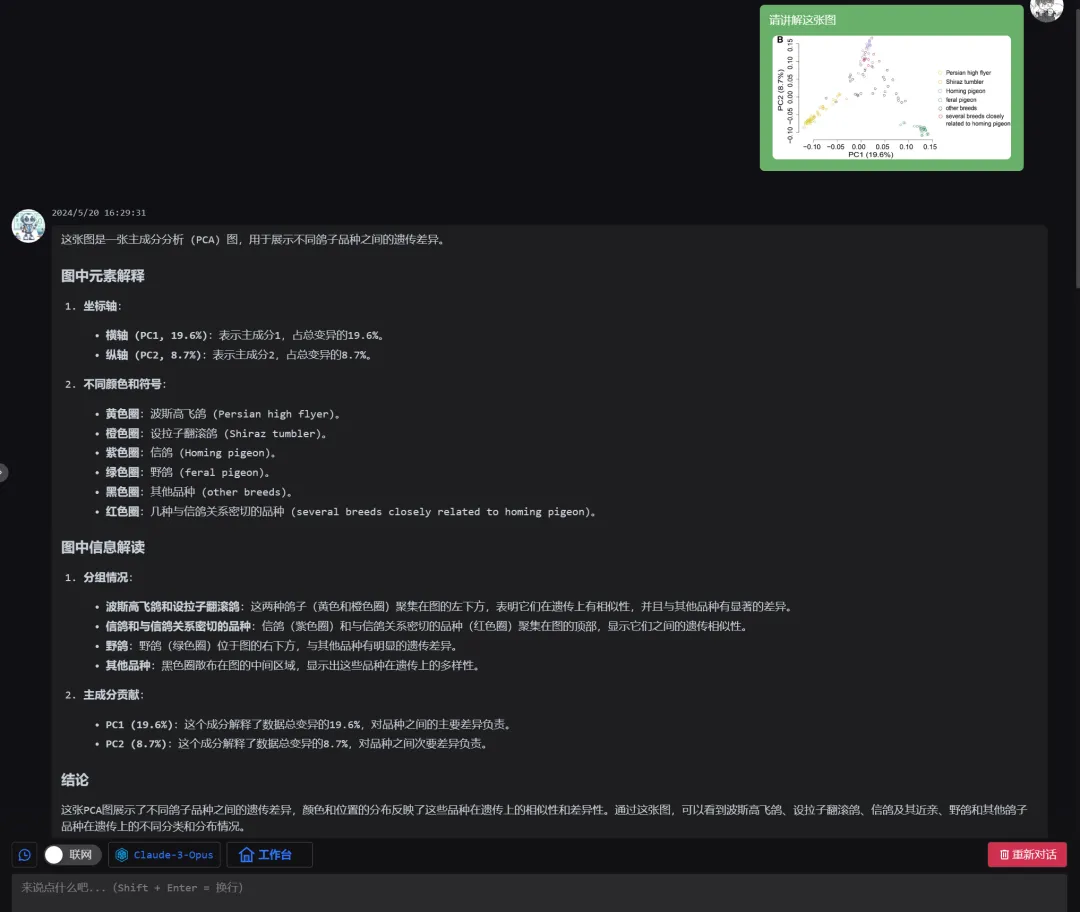Click the user avatar at top right
Screen dimensions: 1080x912
1047,8
